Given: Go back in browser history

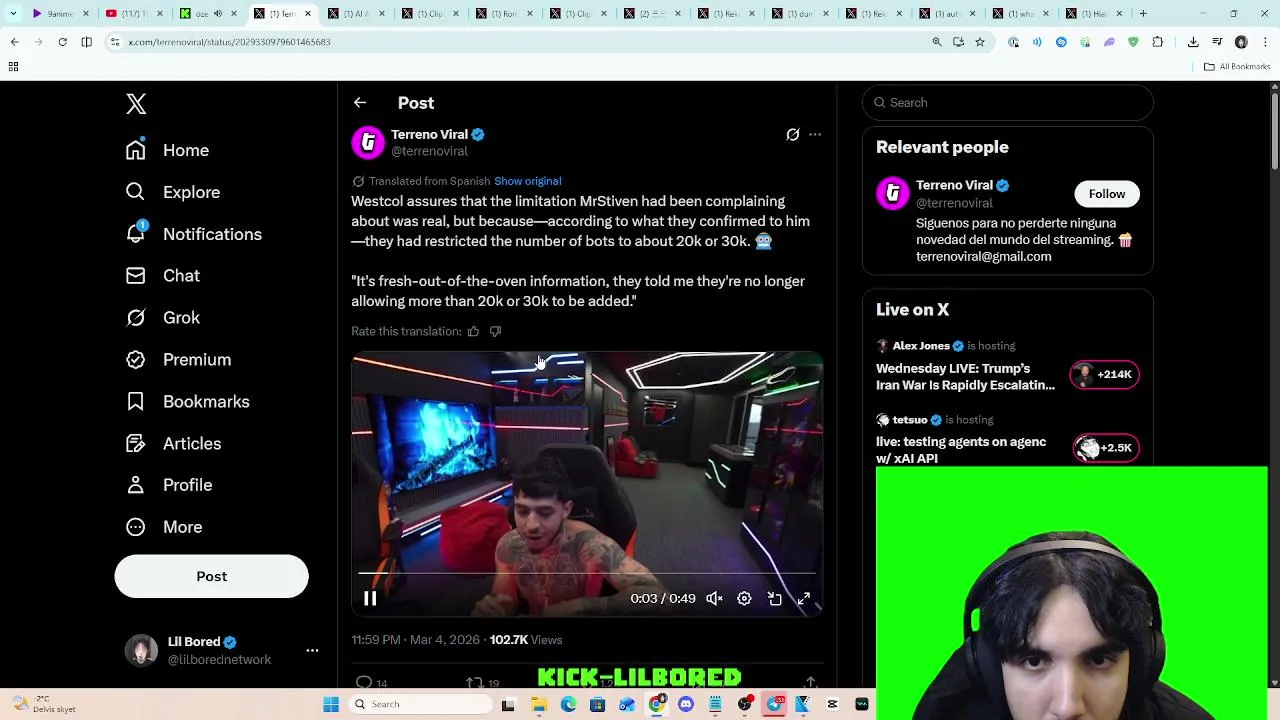Looking at the screenshot, I should pyautogui.click(x=14, y=42).
